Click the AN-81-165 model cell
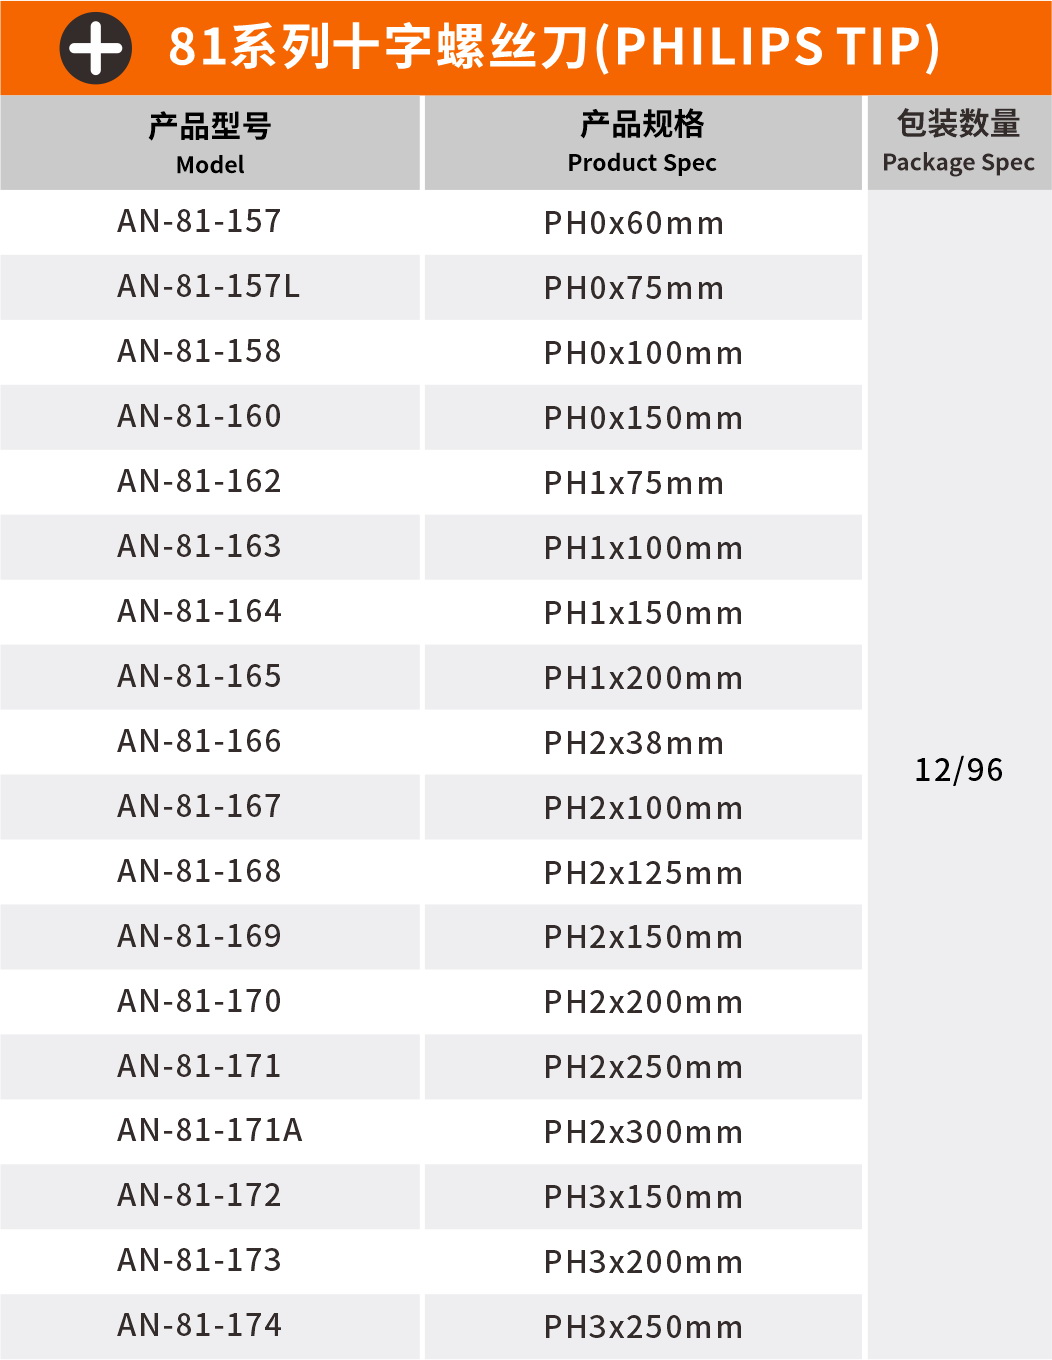1052x1360 pixels. pos(199,676)
